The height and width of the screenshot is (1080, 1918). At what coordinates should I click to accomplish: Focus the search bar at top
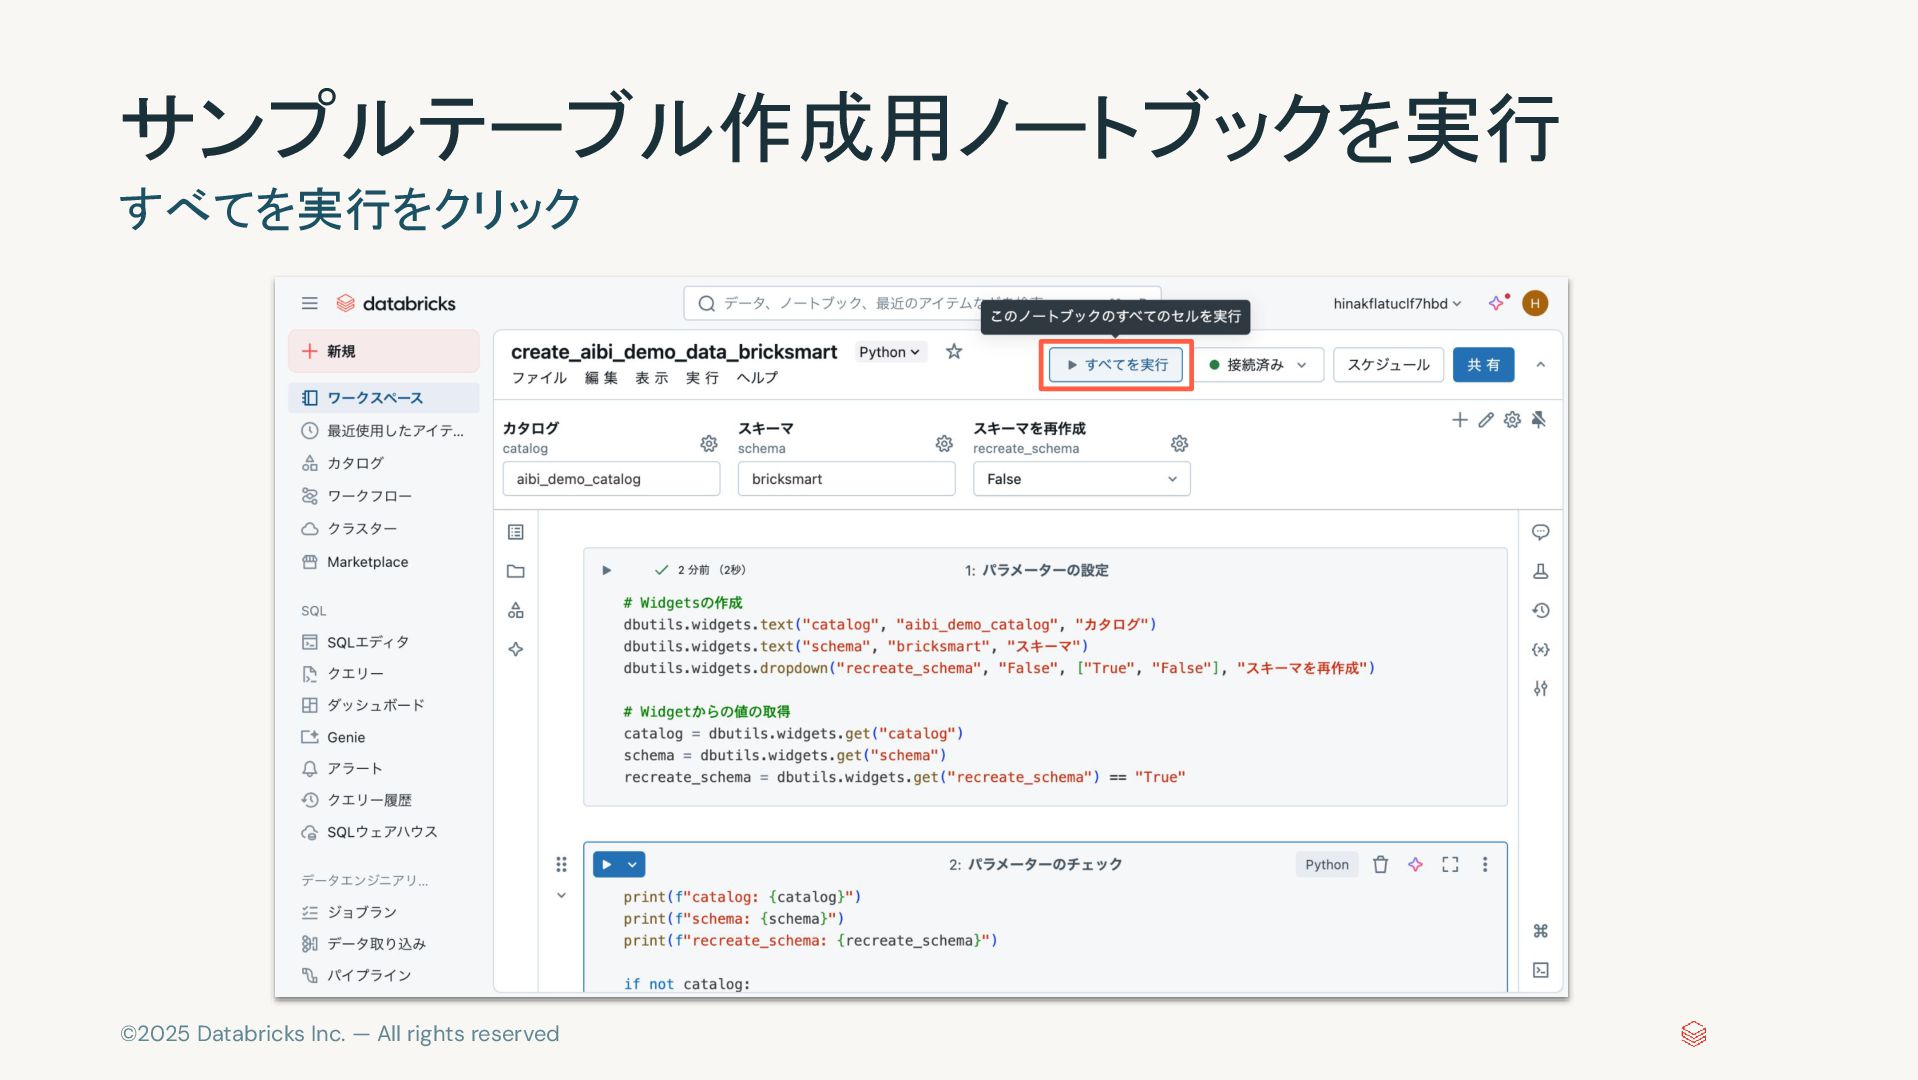tap(922, 303)
